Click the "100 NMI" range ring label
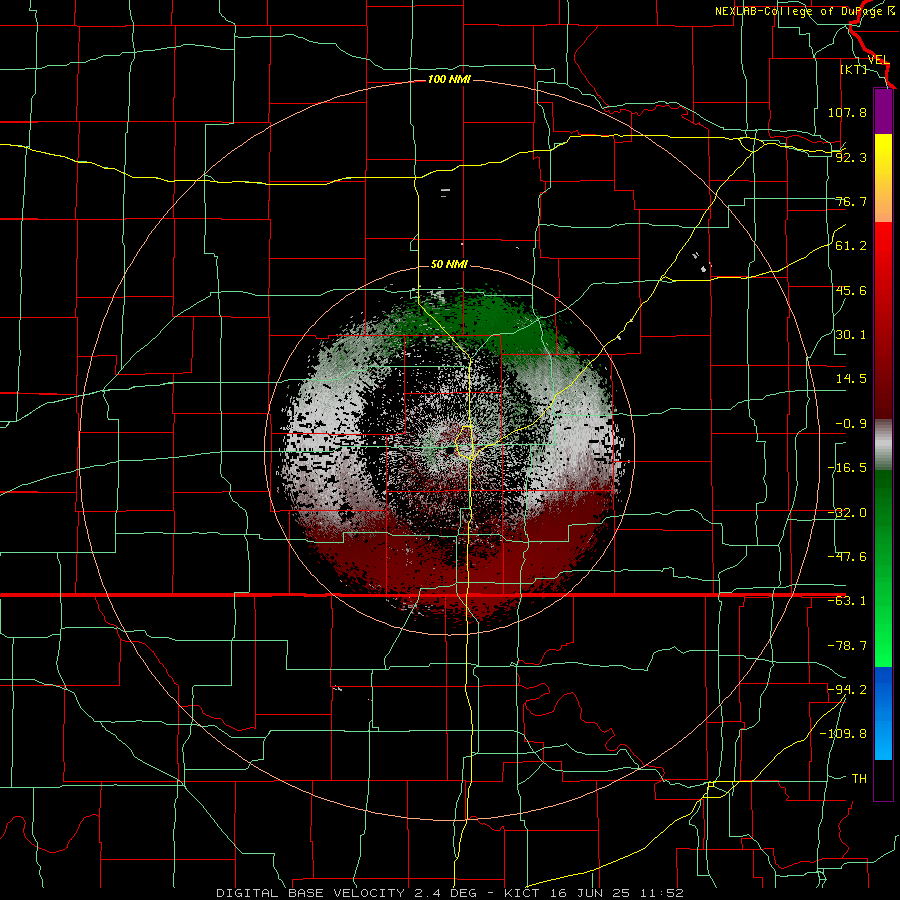Image resolution: width=900 pixels, height=900 pixels. [x=449, y=79]
